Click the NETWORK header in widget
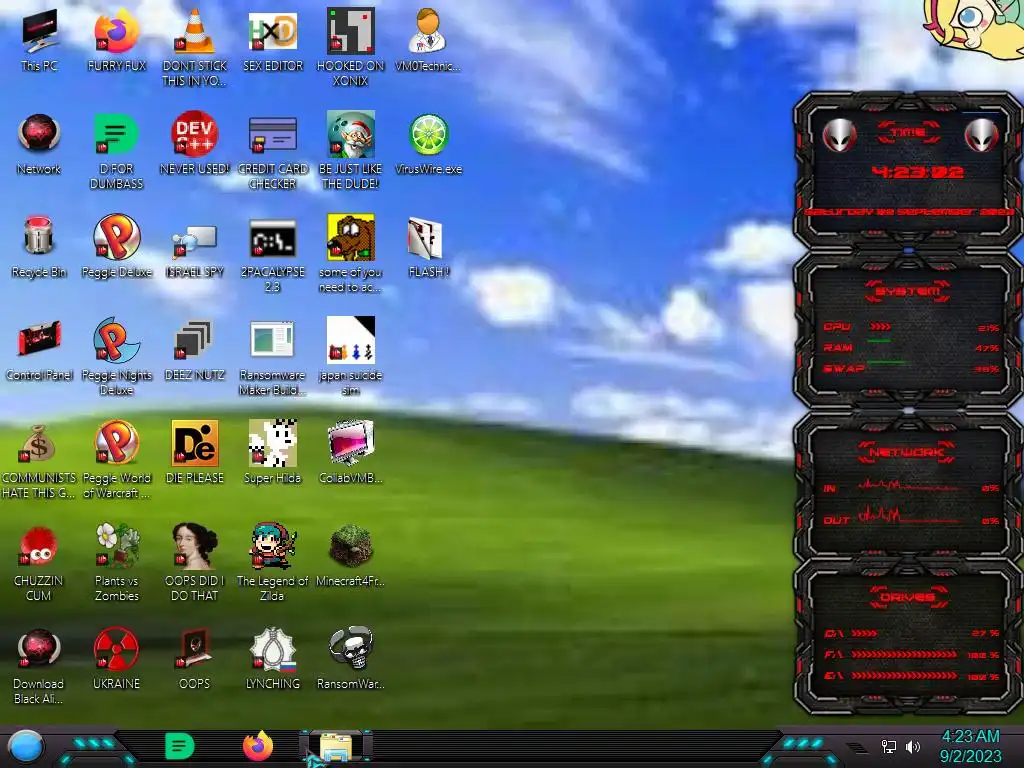 (907, 452)
